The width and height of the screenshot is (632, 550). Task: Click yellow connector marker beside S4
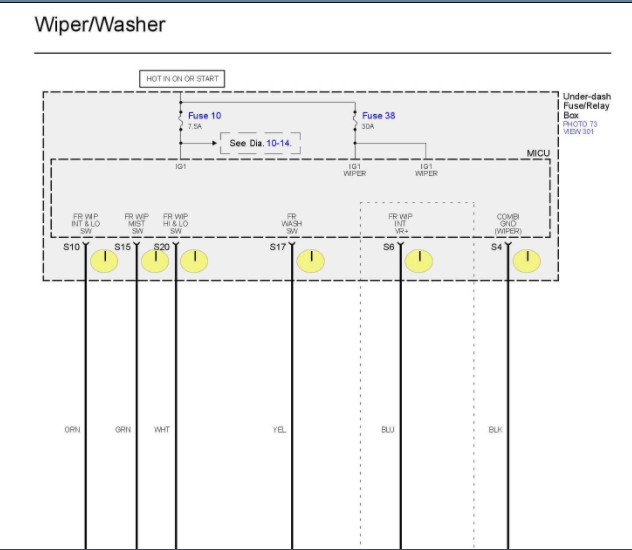(527, 261)
